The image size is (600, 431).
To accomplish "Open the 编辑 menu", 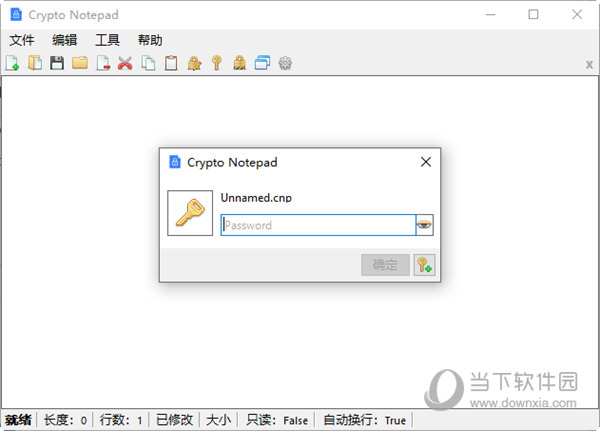I will coord(65,40).
